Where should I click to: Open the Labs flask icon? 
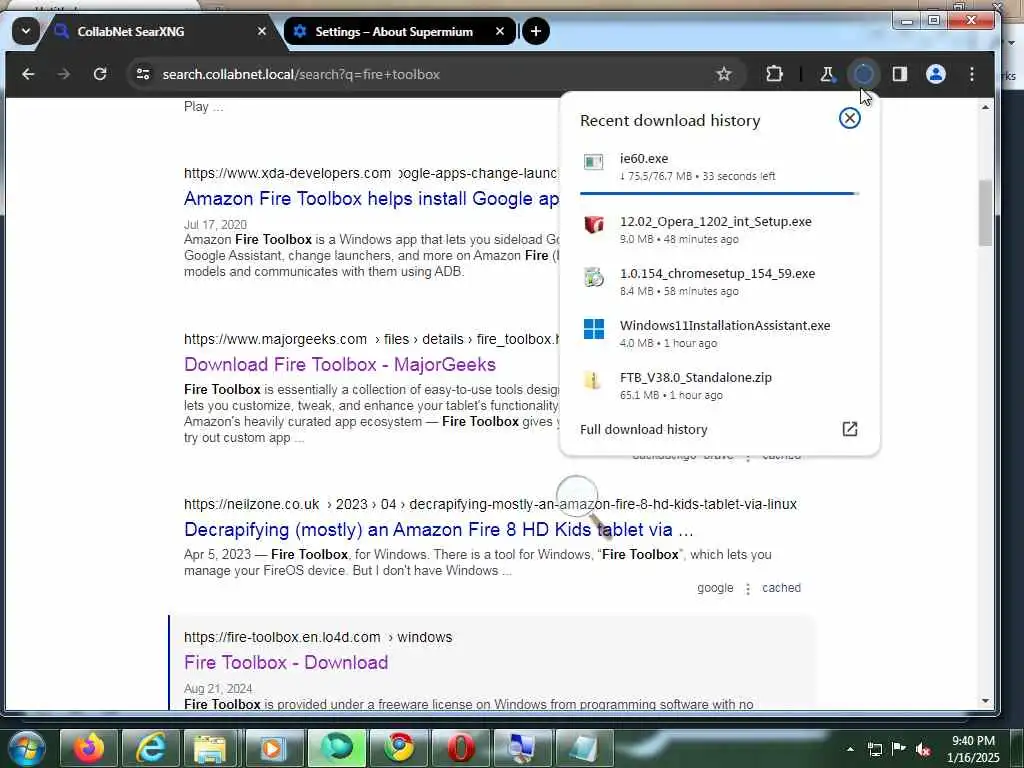[x=827, y=74]
